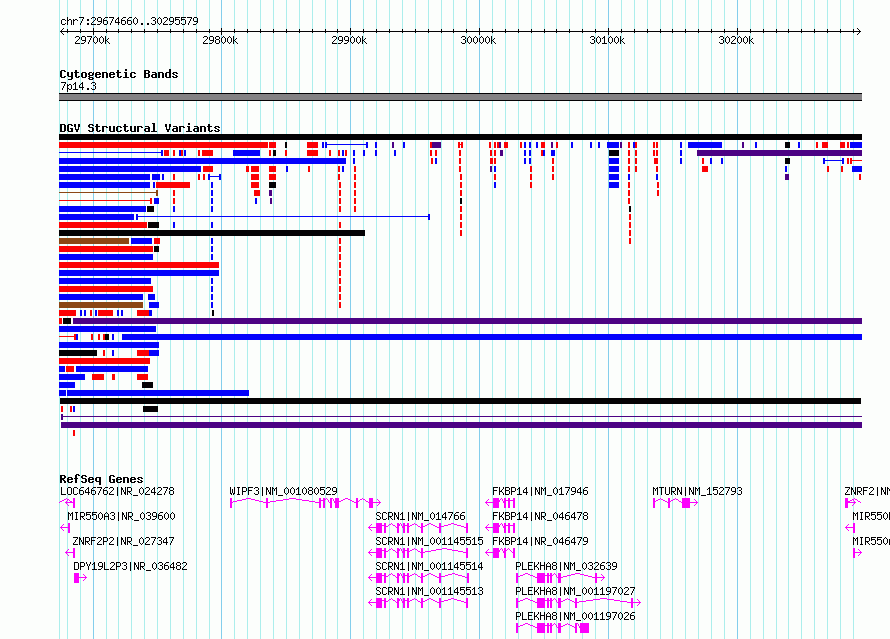Click the chr7:29674660..30295579 region label

click(x=129, y=21)
